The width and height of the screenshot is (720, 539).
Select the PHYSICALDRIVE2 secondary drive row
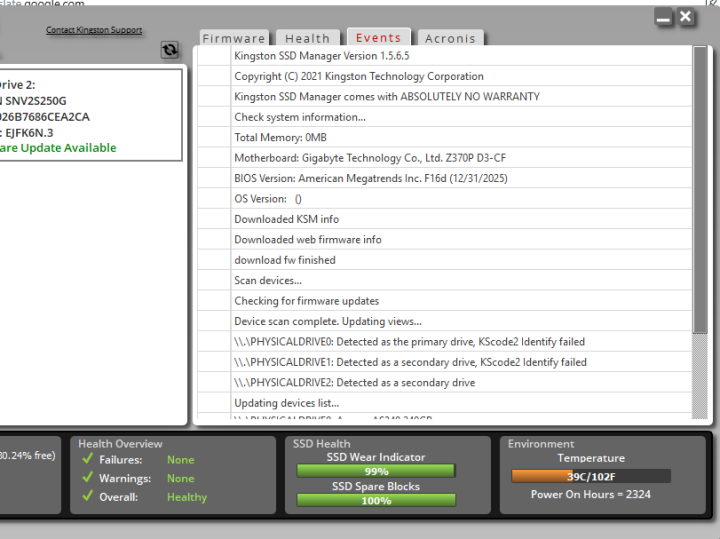click(x=444, y=382)
